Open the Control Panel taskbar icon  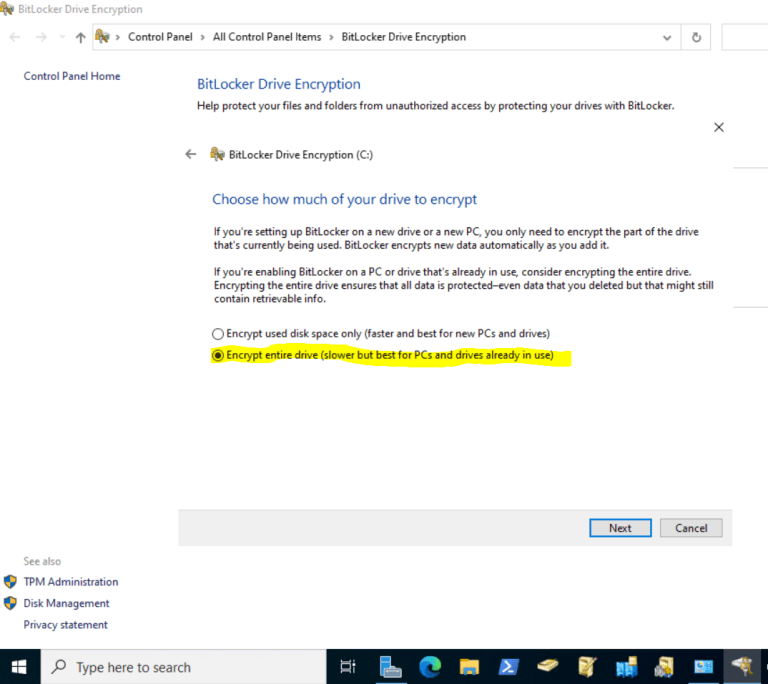(x=703, y=667)
